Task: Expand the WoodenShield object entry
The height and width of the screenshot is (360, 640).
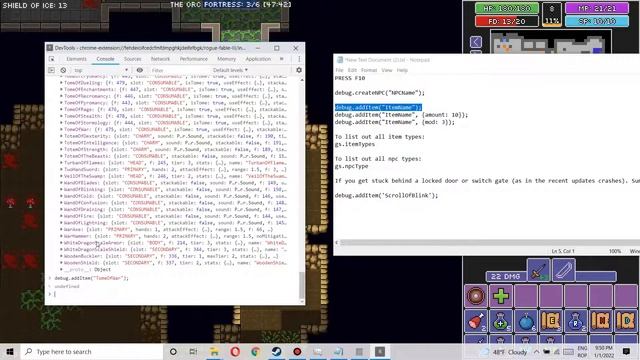Action: click(61, 262)
